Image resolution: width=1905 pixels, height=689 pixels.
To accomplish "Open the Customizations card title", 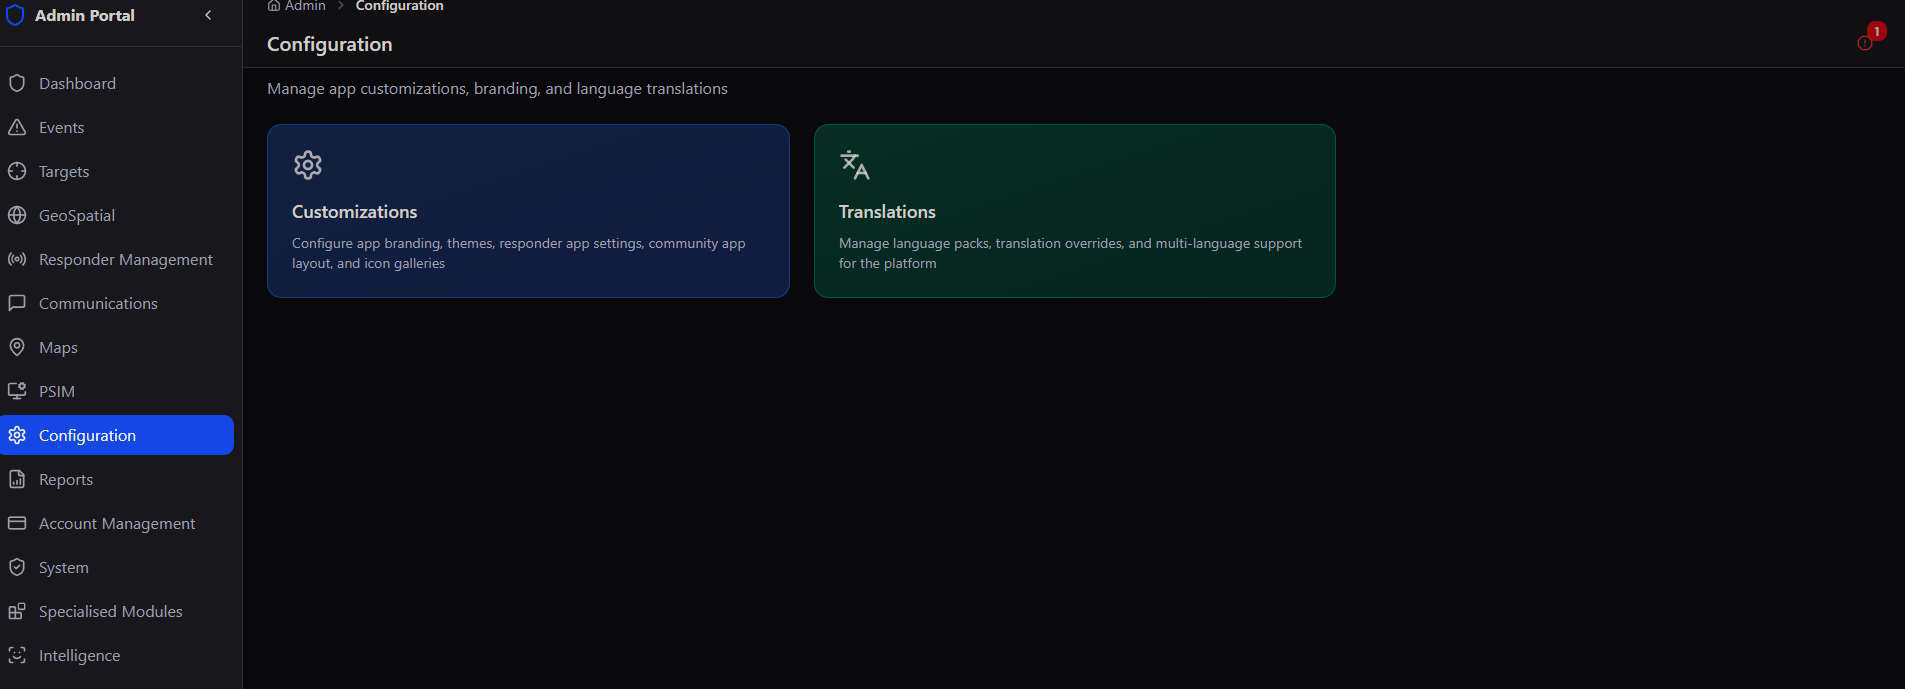I will [x=354, y=212].
